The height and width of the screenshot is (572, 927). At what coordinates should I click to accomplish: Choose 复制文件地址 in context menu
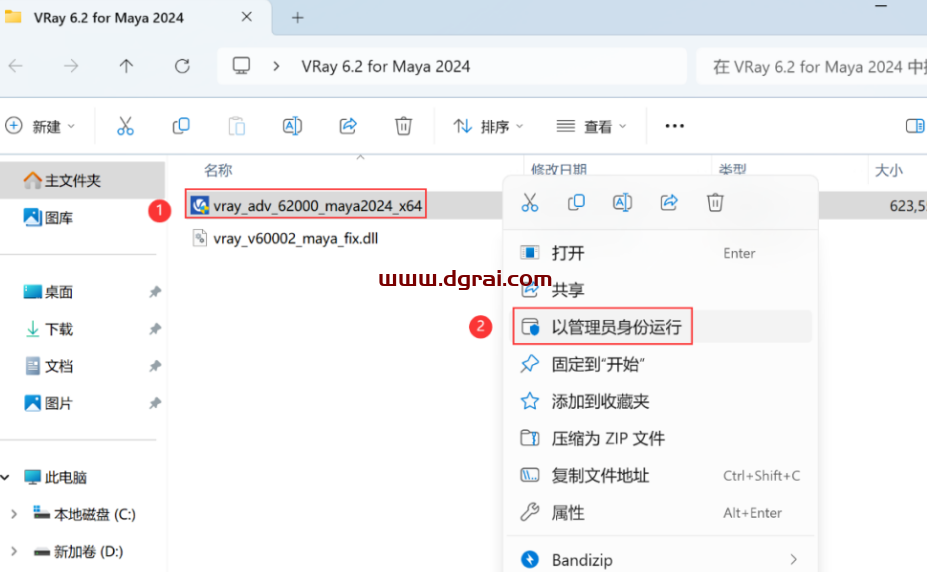662,475
